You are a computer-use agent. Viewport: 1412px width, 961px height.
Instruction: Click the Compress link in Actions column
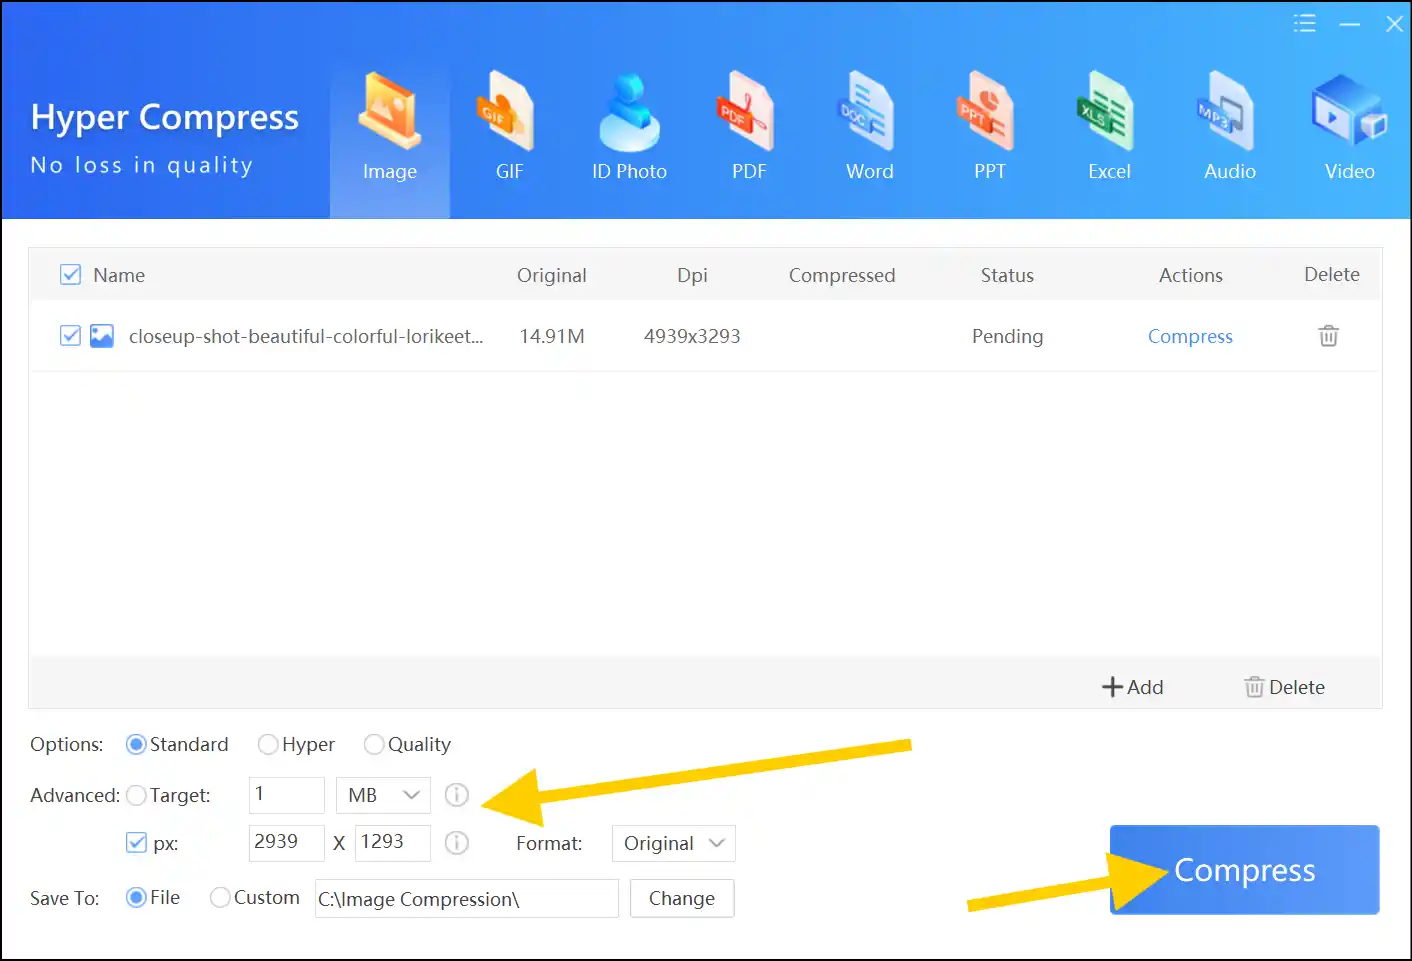pyautogui.click(x=1190, y=336)
